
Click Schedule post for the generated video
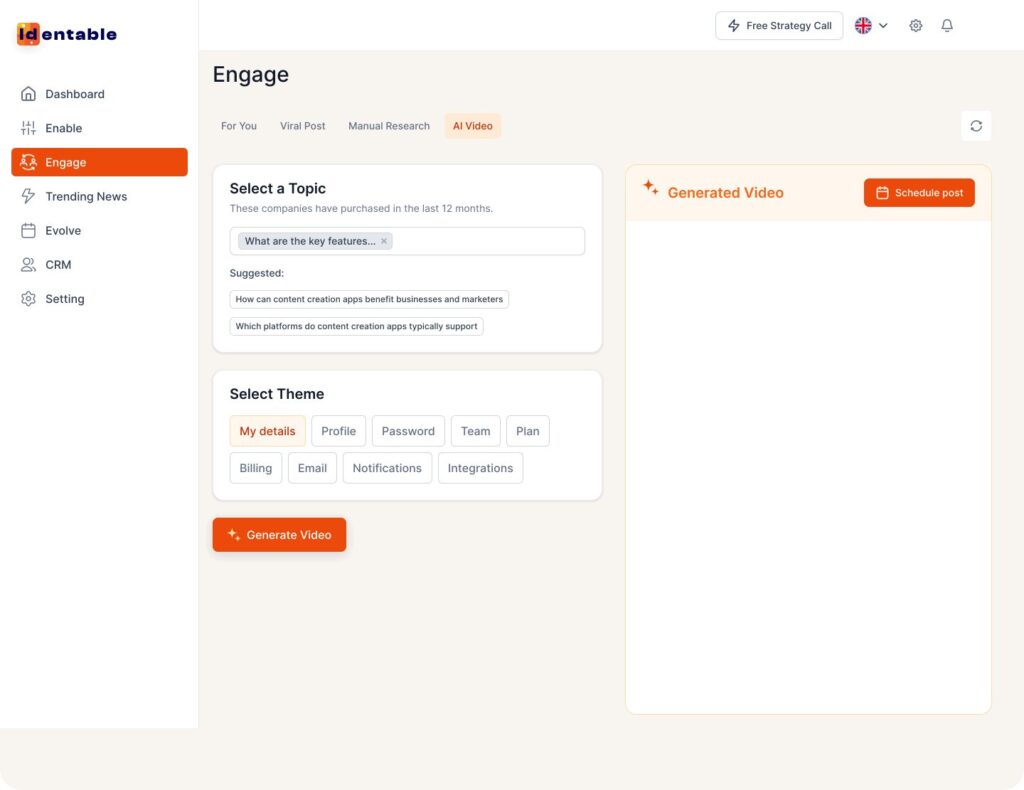pyautogui.click(x=919, y=192)
